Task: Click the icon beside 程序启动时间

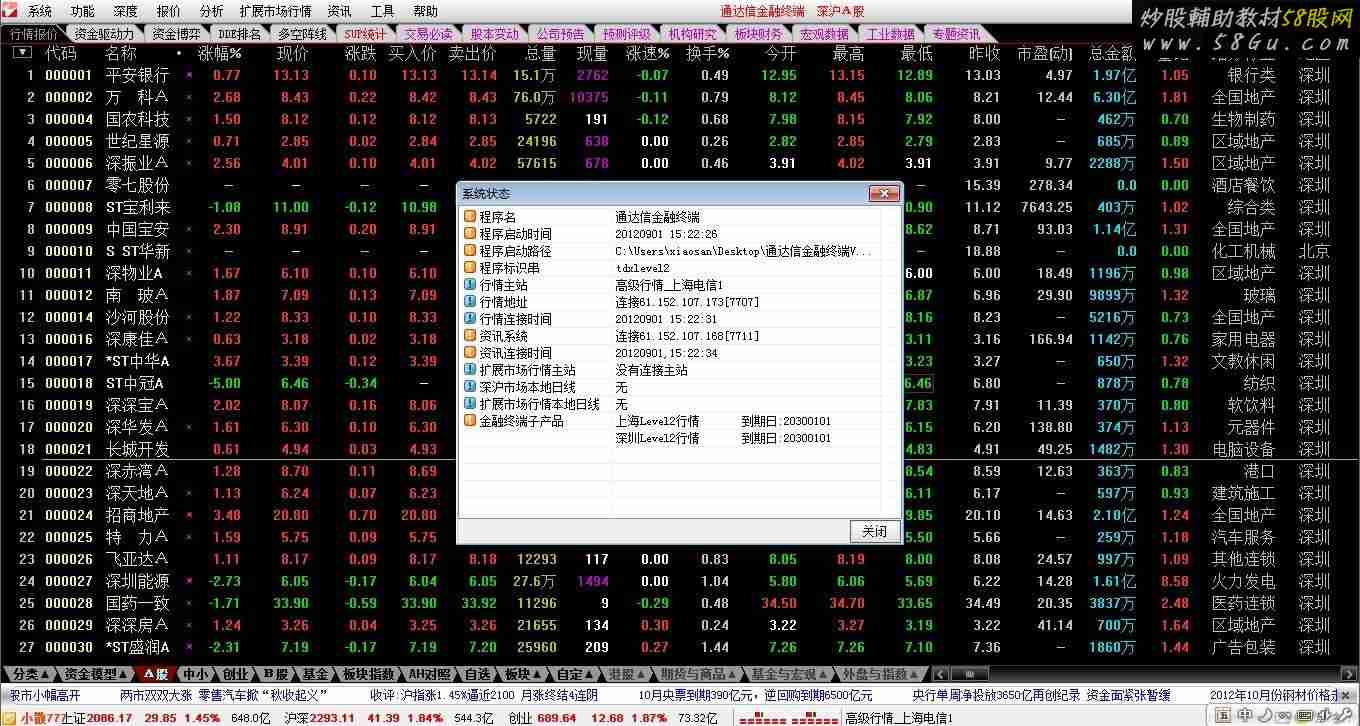Action: [470, 234]
